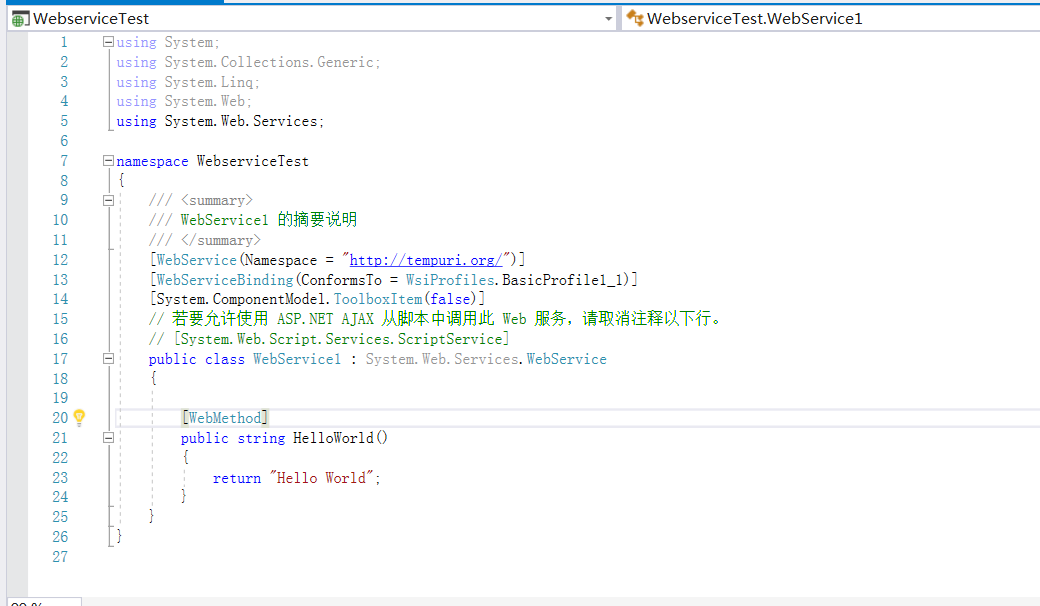Click the WebserviceTest project icon
Image resolution: width=1040 pixels, height=606 pixels.
point(21,19)
